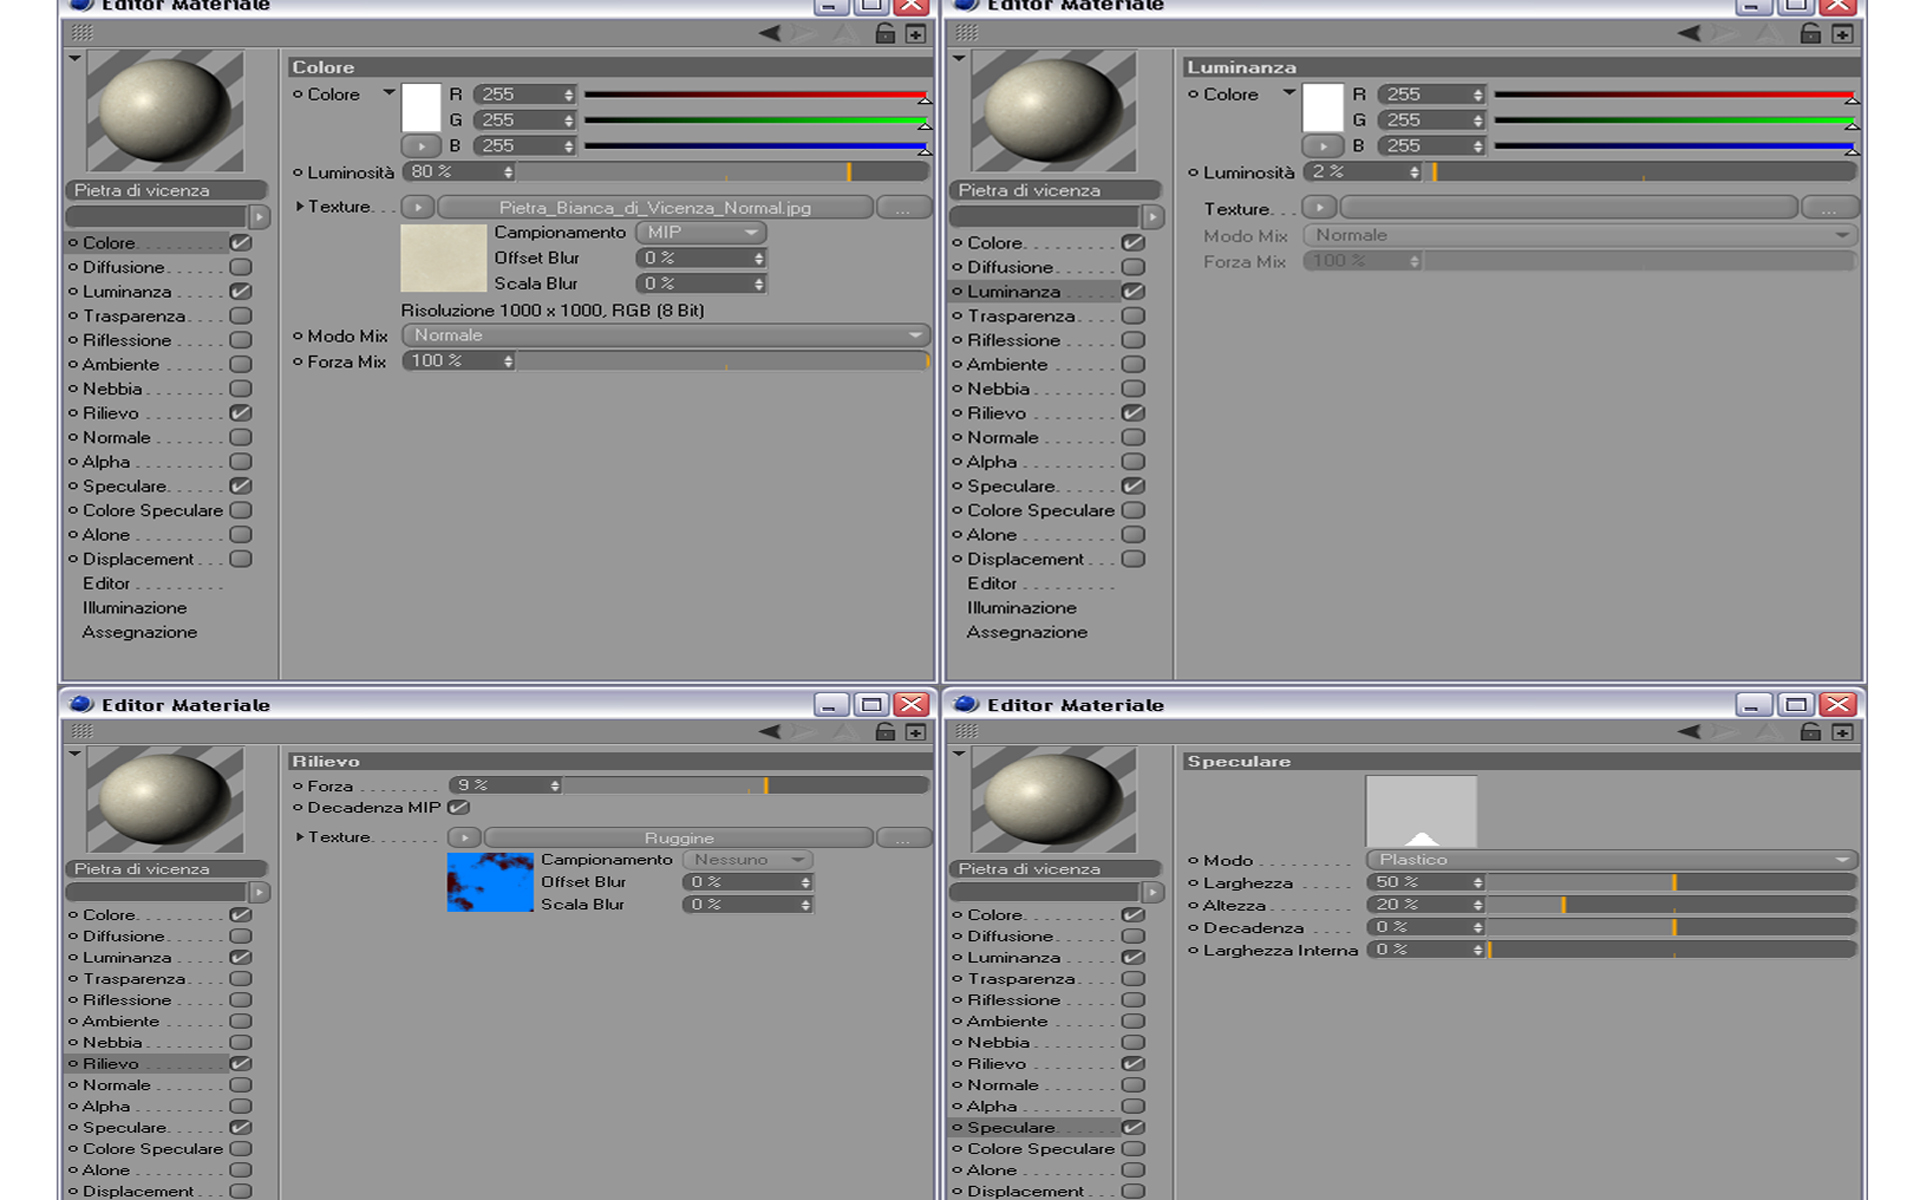Click the Larghezza slider in the Speculare panel

pyautogui.click(x=1672, y=883)
